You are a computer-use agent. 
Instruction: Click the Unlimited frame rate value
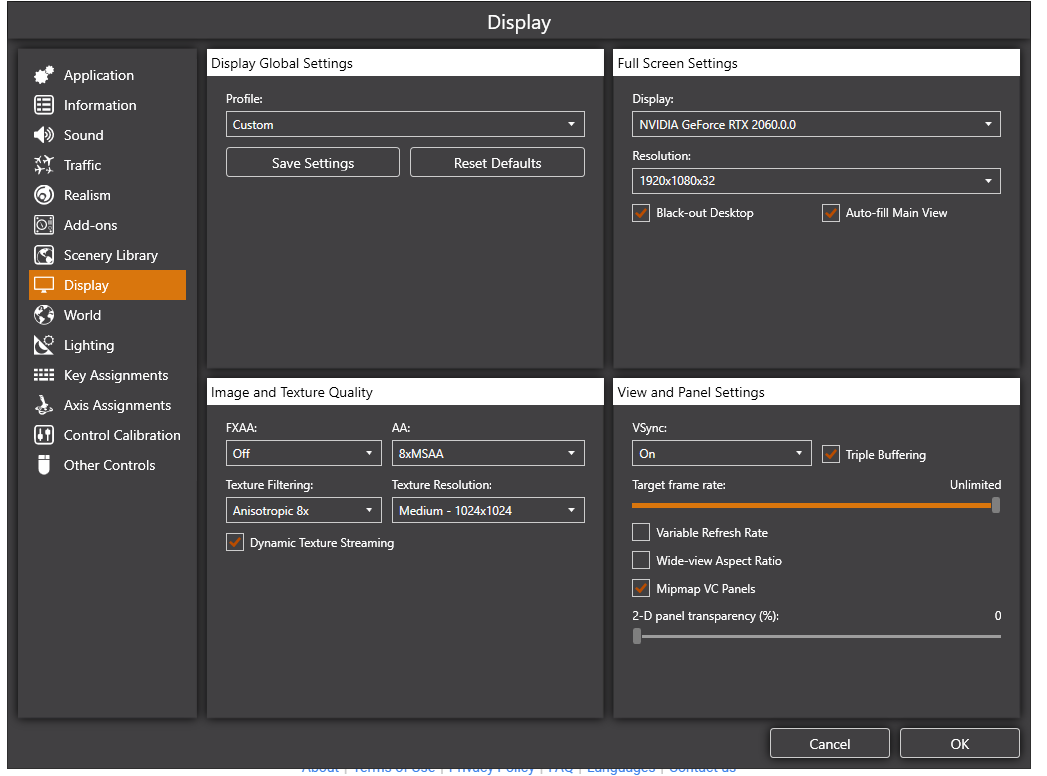click(975, 485)
